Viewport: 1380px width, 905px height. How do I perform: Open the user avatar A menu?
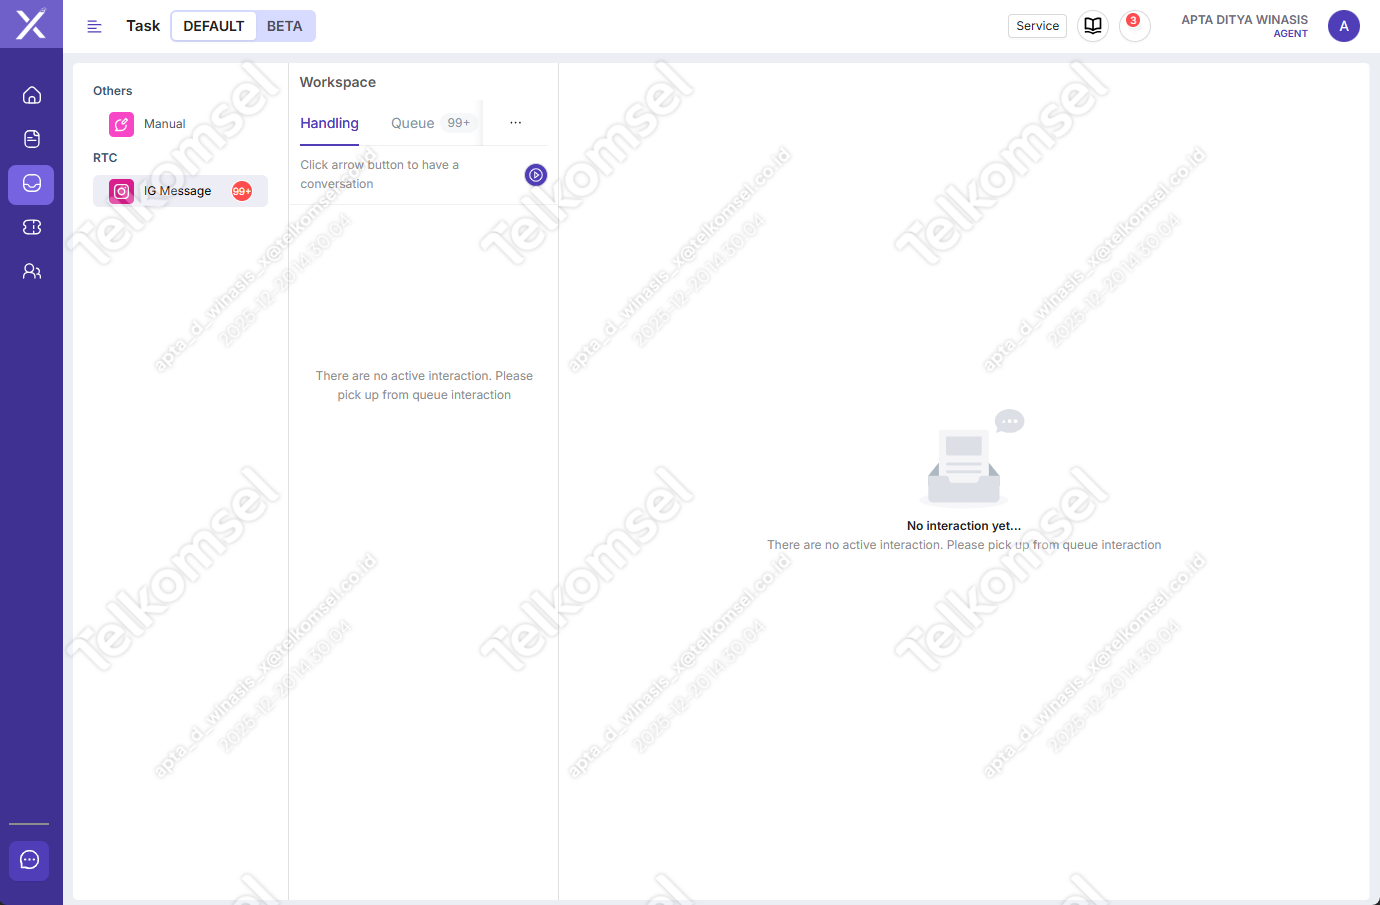click(x=1344, y=26)
